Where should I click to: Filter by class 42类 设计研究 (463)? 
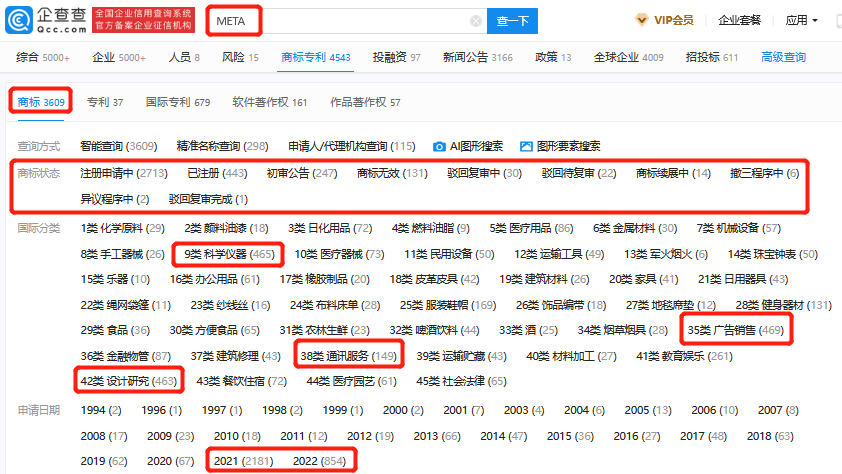128,381
